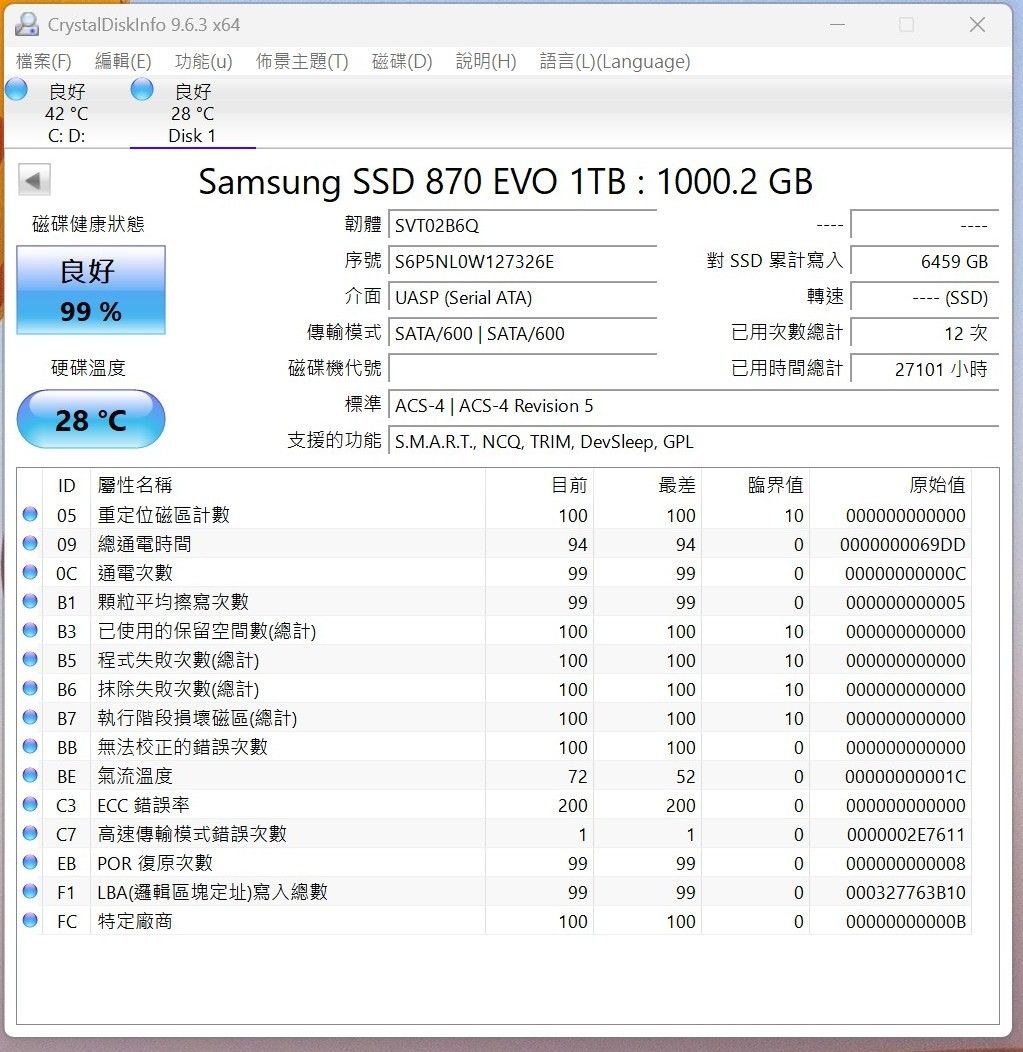
Task: Switch to the C: D: disk tab
Action: point(66,112)
